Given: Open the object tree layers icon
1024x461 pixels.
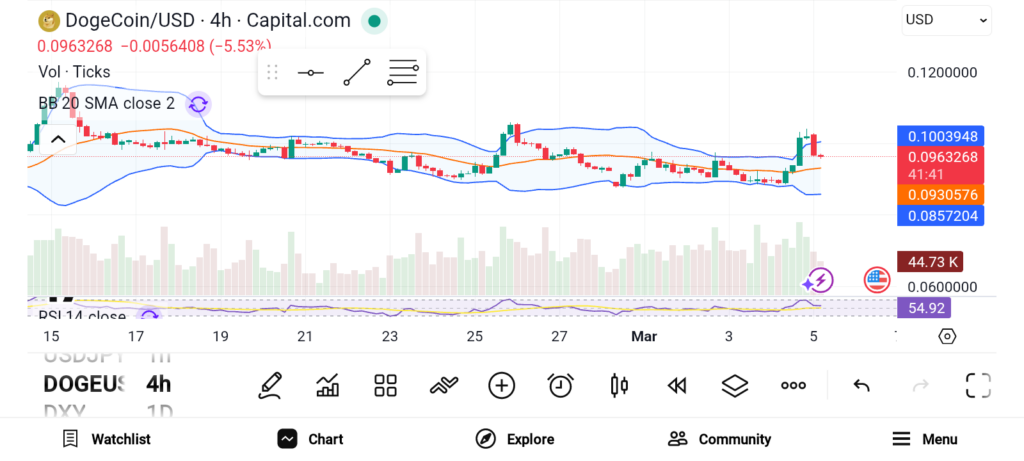Looking at the screenshot, I should [x=735, y=385].
